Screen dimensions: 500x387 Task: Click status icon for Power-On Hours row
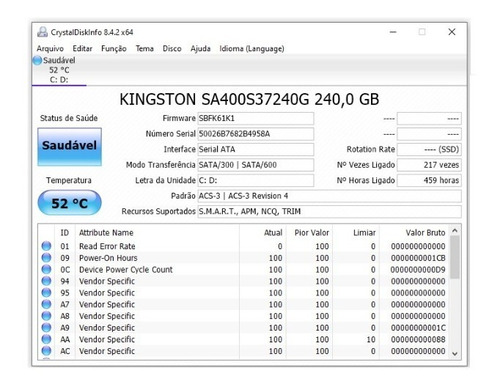(x=46, y=258)
